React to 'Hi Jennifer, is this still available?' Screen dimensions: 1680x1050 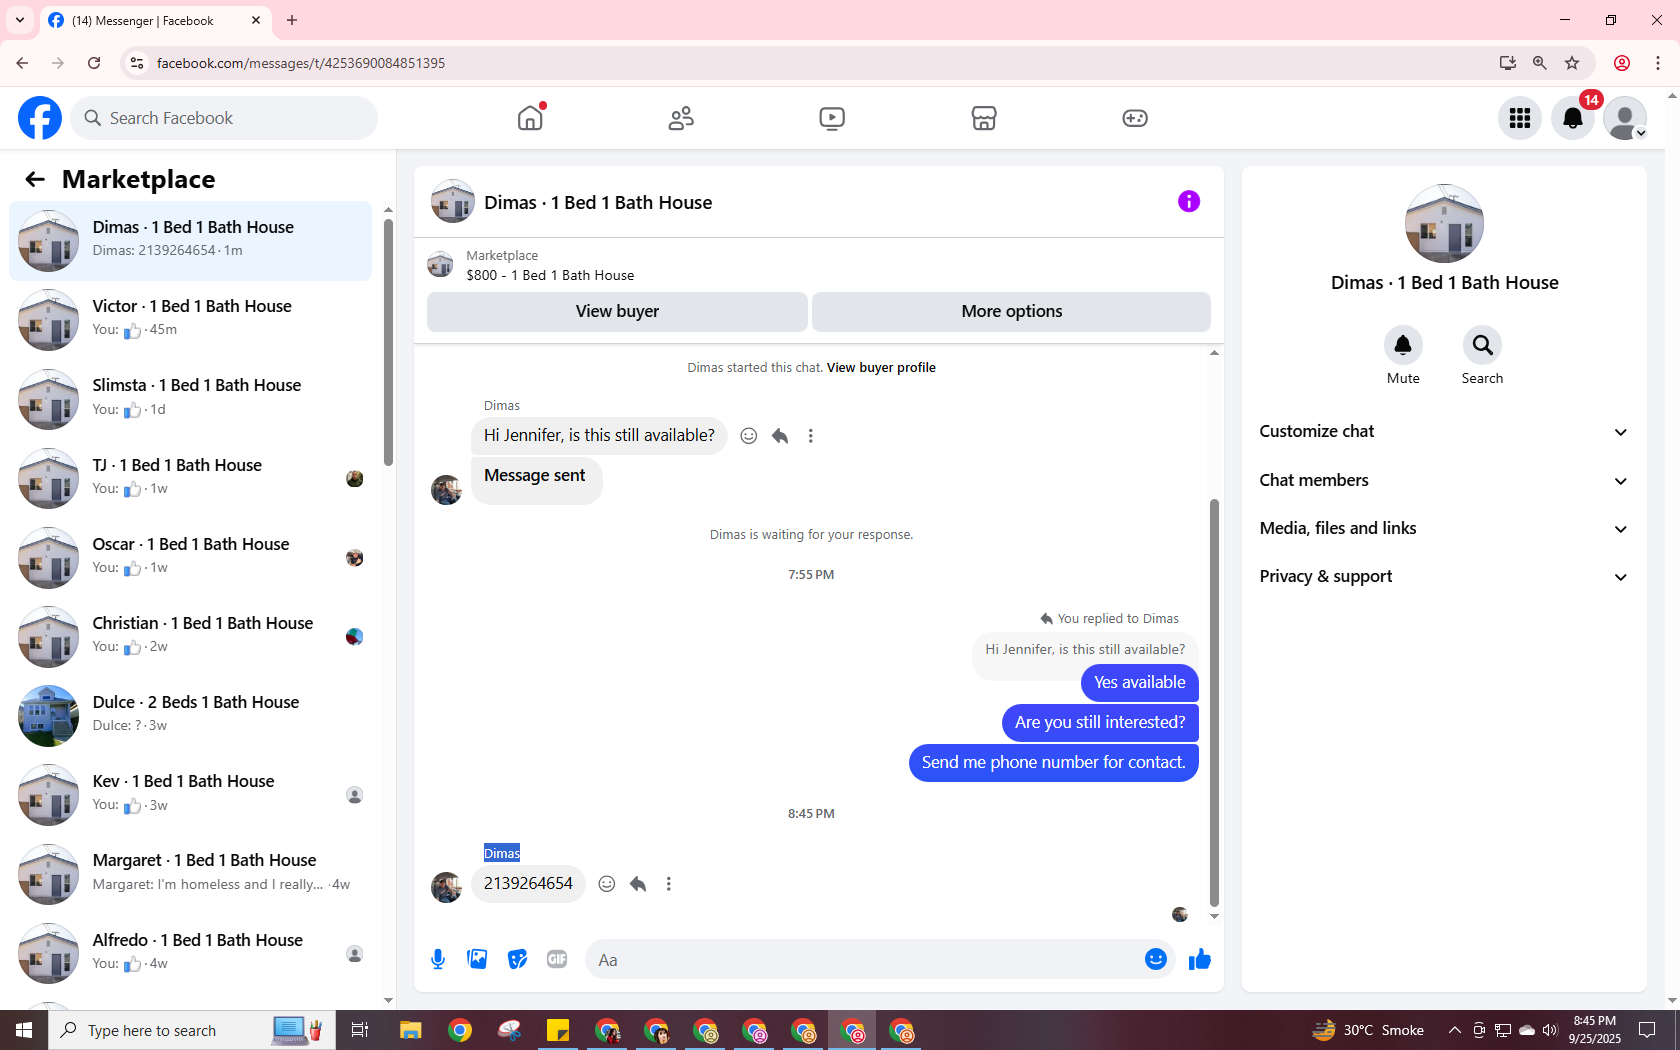point(749,436)
